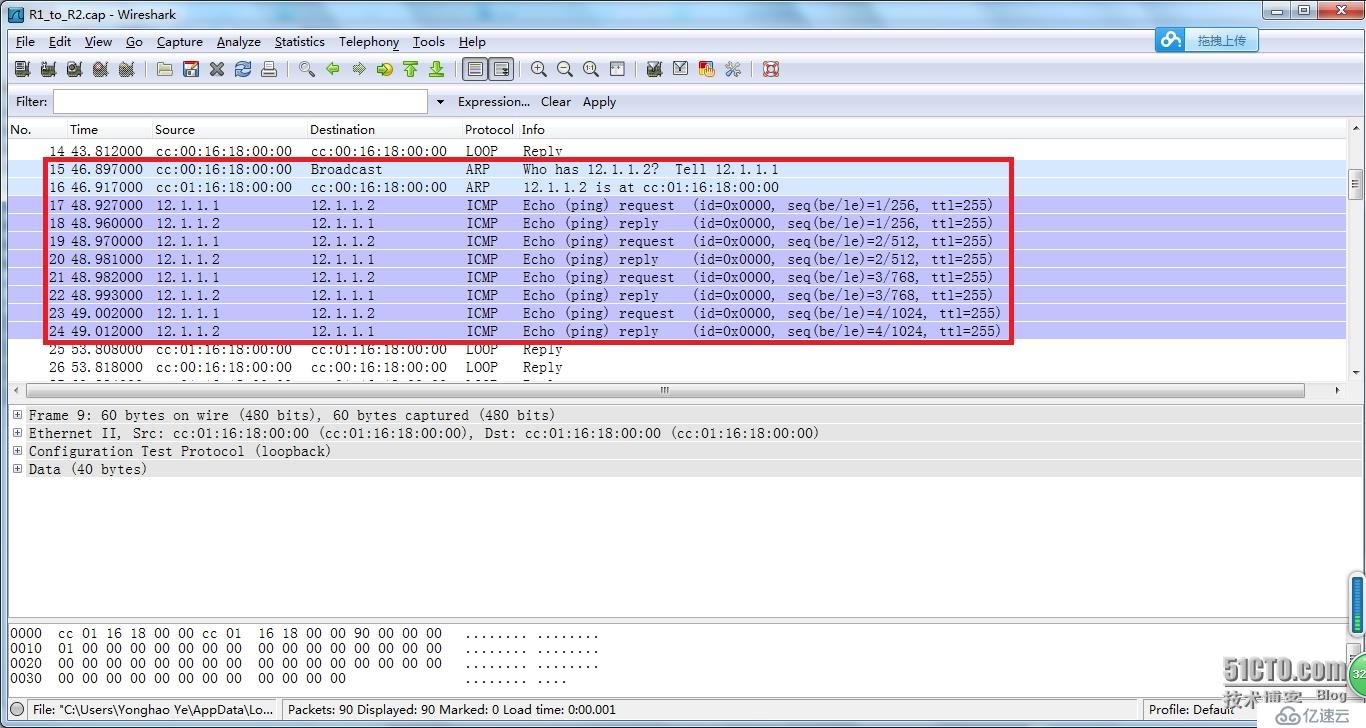The width and height of the screenshot is (1366, 728).
Task: Expand Ethernet II details node
Action: click(18, 433)
